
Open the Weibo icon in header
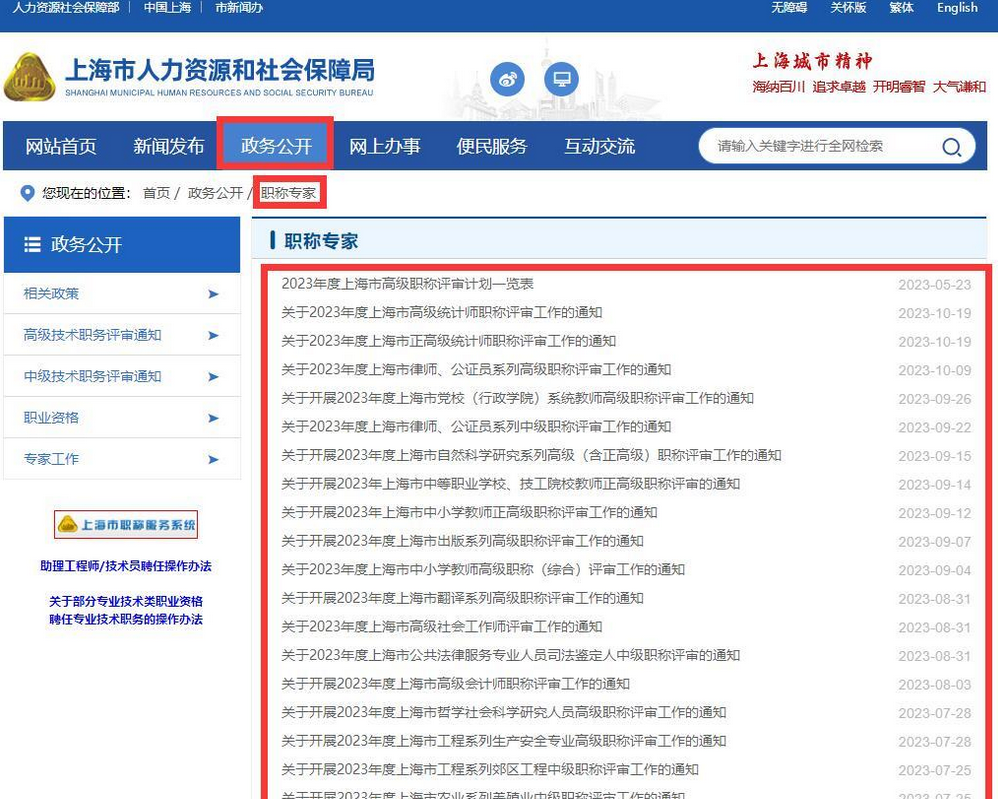[x=507, y=80]
